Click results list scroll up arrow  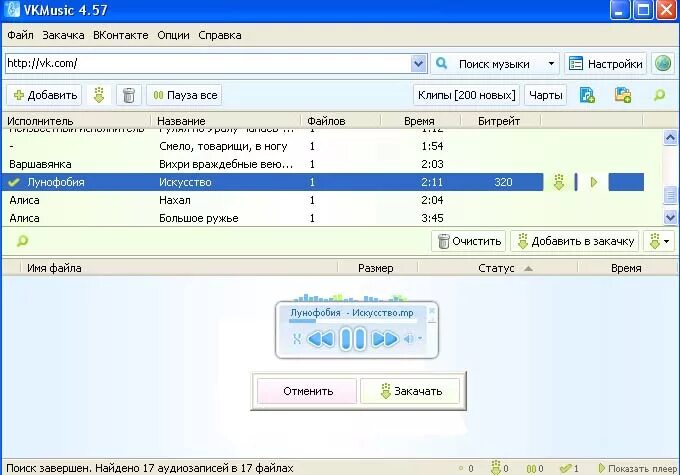click(x=670, y=138)
